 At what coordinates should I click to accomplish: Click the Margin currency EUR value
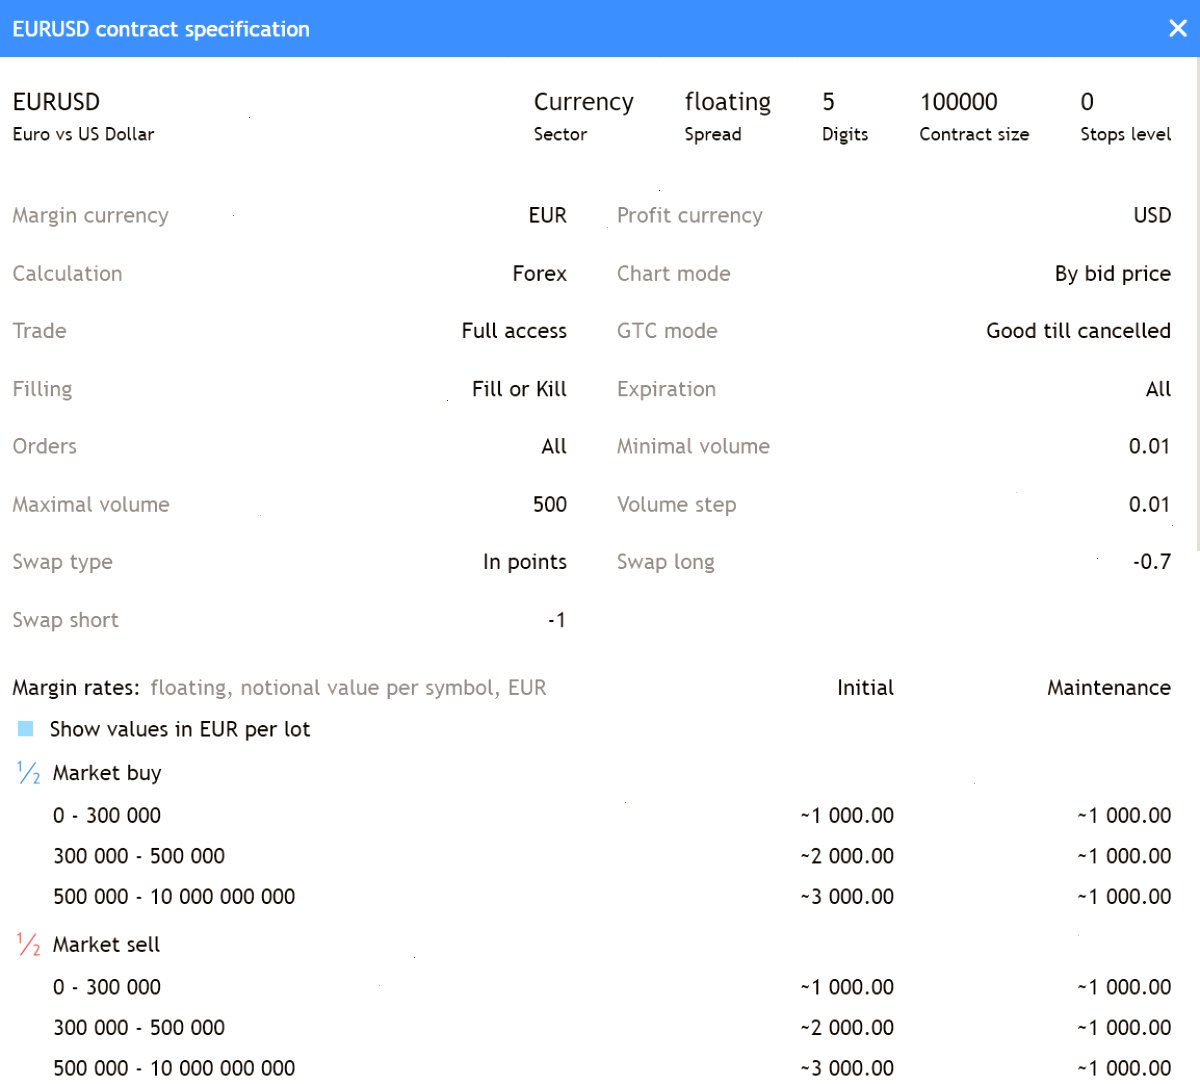click(x=547, y=215)
